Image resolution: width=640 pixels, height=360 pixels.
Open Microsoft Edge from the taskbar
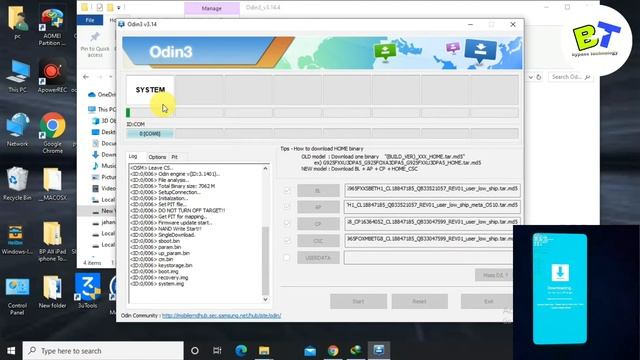pos(241,351)
